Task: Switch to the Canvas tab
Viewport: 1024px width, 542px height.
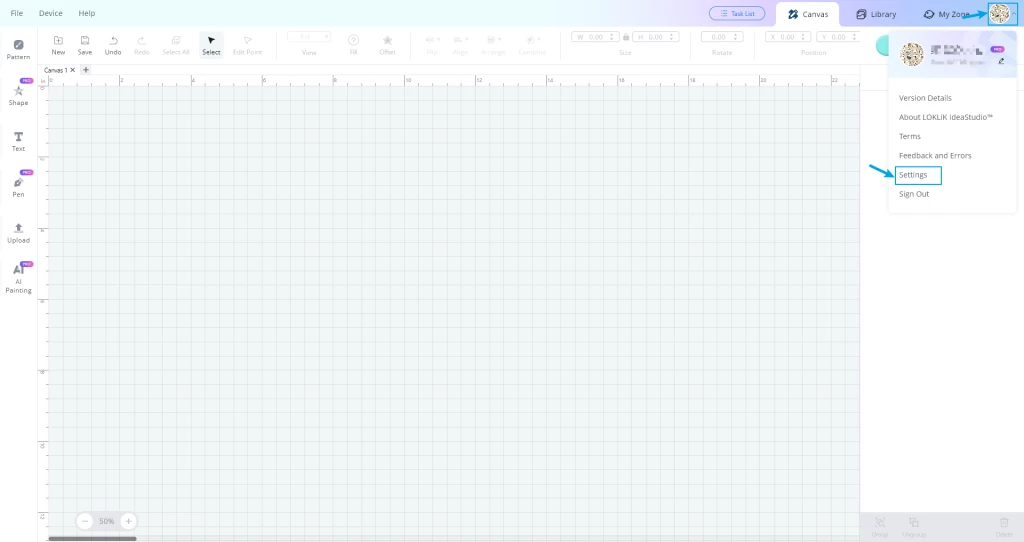Action: click(x=808, y=14)
